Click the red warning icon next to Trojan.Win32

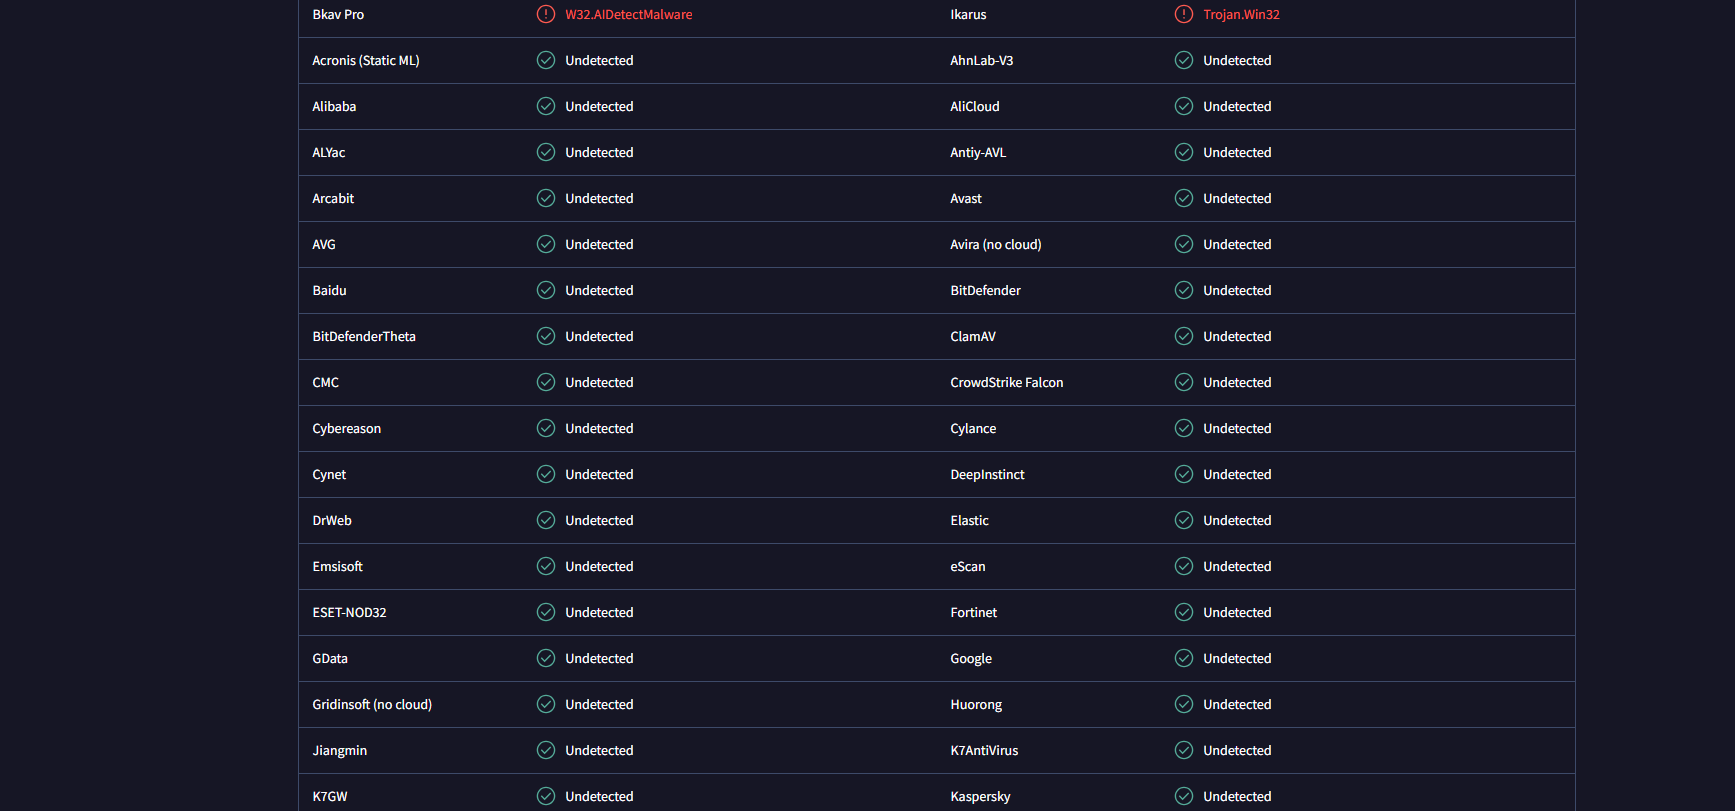click(1184, 15)
